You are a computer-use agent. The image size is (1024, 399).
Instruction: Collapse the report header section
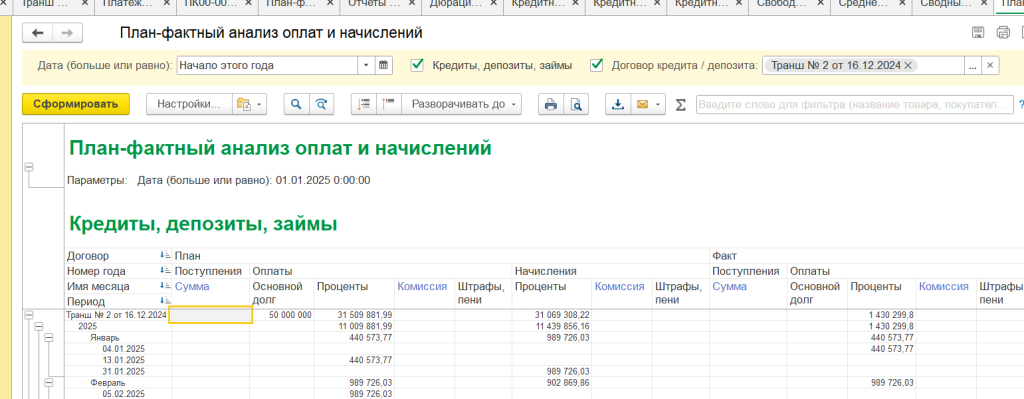pos(28,168)
